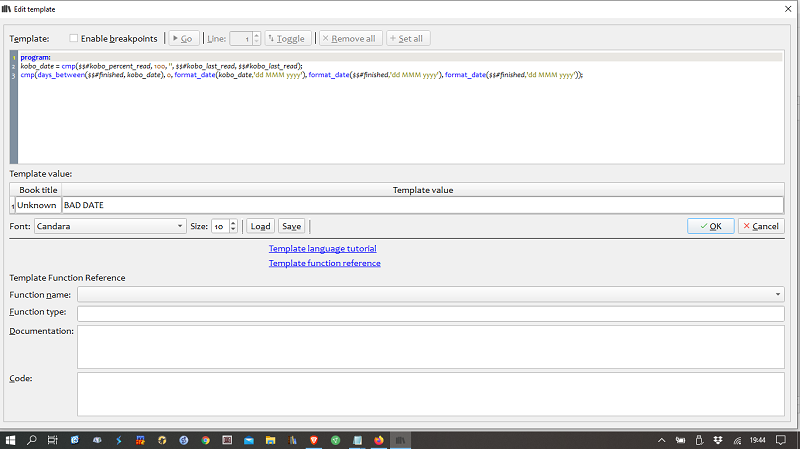The image size is (804, 452).
Task: Close the Edit template dialog
Action: click(788, 9)
